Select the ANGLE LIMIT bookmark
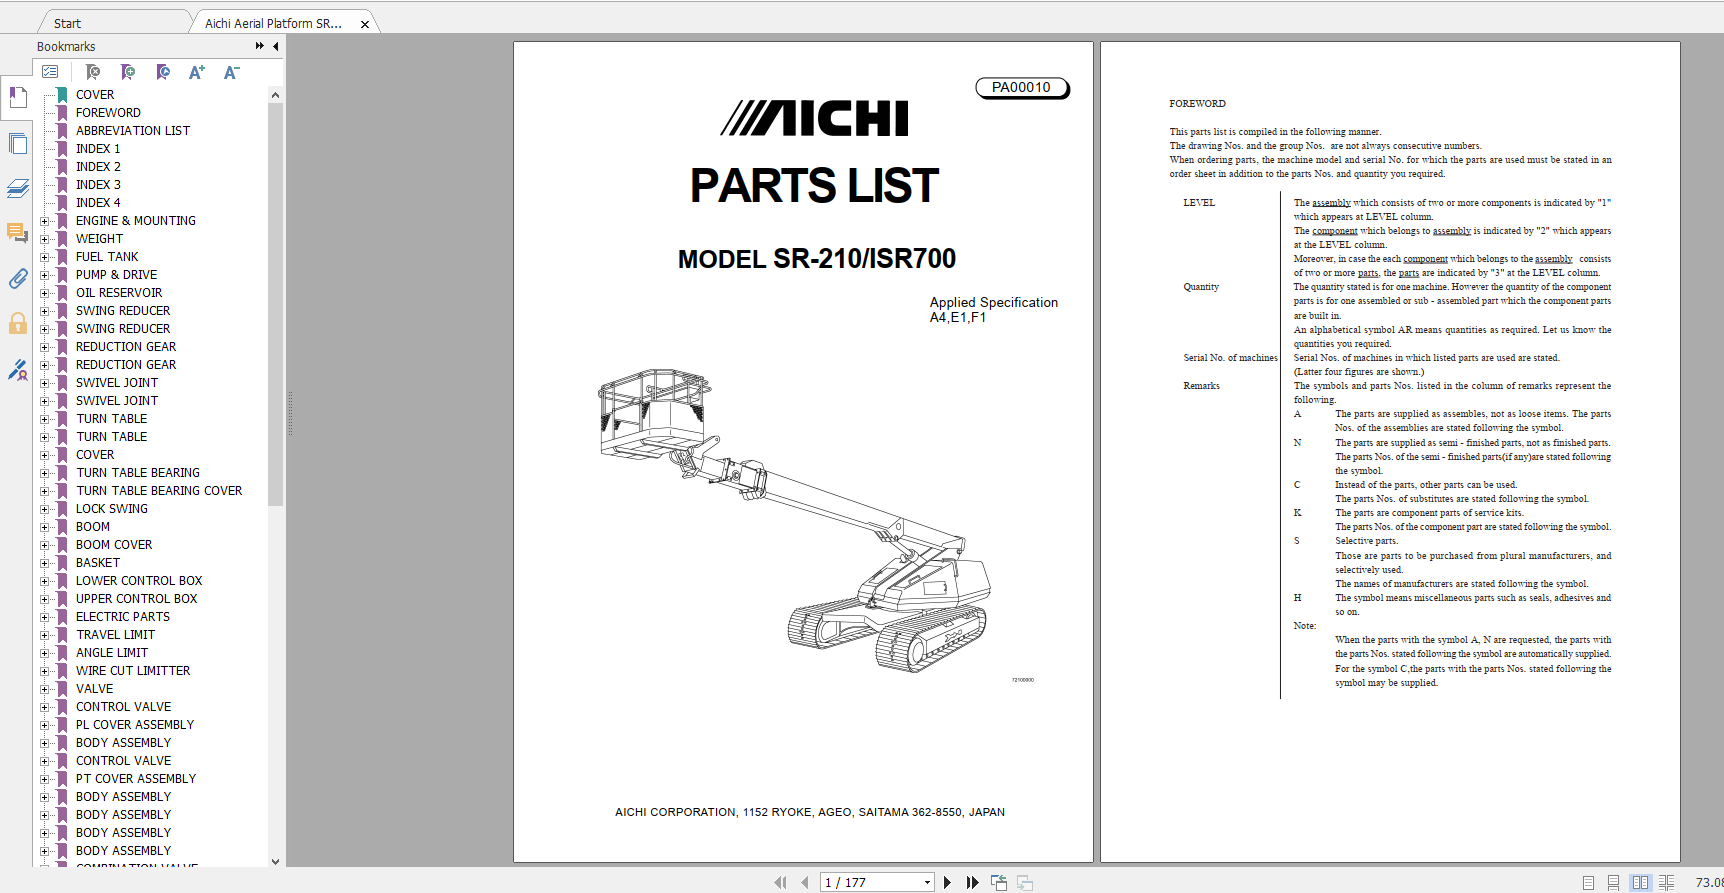Image resolution: width=1724 pixels, height=893 pixels. (112, 653)
